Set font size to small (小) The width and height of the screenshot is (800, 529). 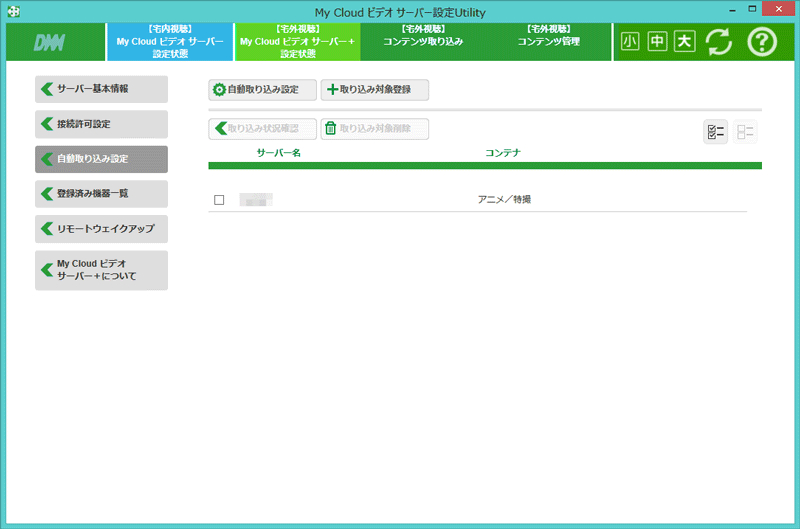click(x=630, y=42)
